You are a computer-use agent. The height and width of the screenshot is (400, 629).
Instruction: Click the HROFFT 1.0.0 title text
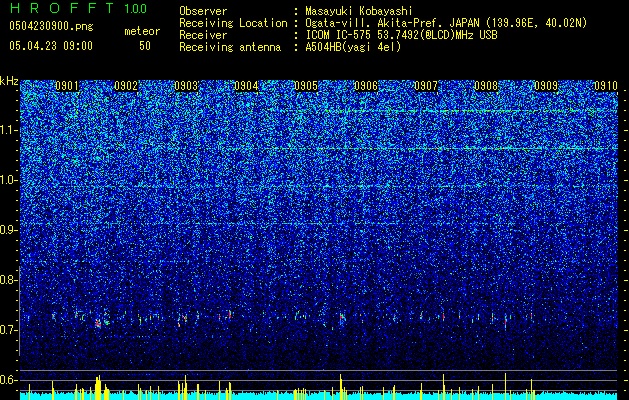(78, 8)
